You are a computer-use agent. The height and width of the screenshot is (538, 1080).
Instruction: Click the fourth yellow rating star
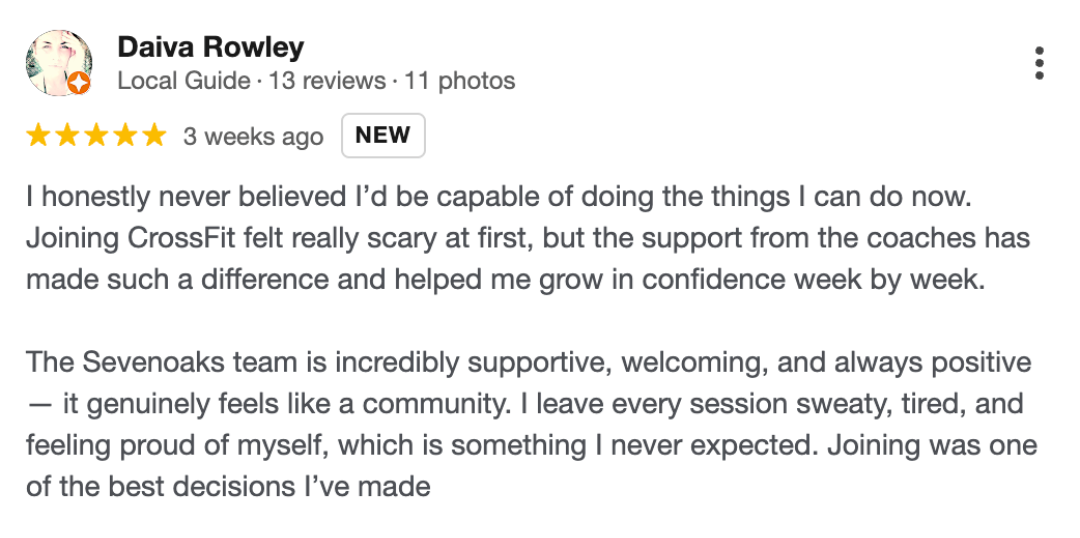pyautogui.click(x=125, y=136)
